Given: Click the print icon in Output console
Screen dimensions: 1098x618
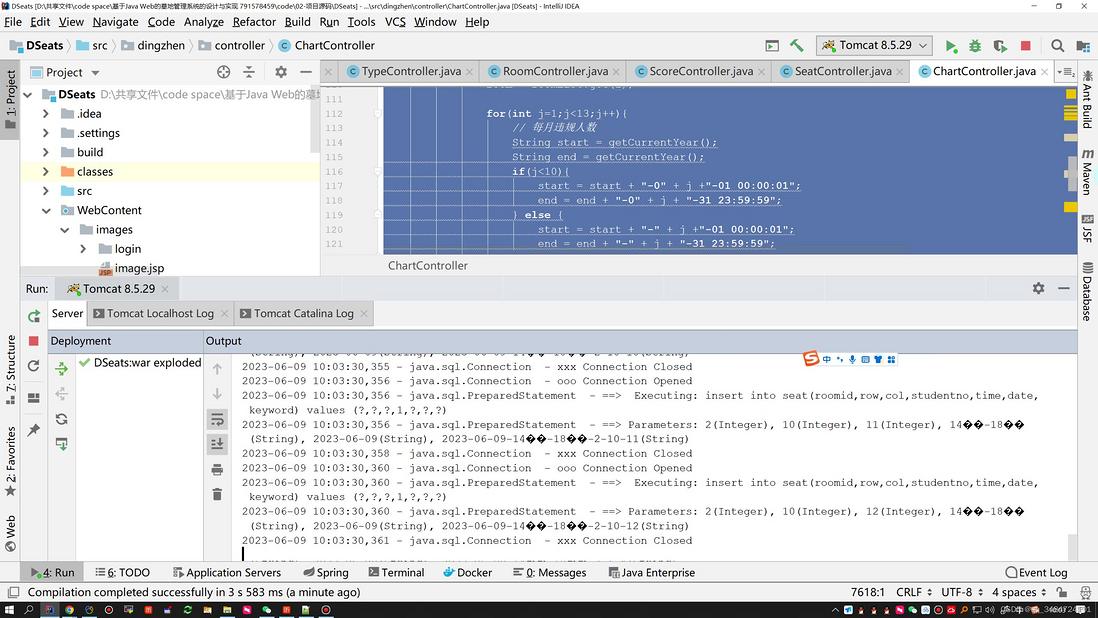Looking at the screenshot, I should click(x=217, y=470).
